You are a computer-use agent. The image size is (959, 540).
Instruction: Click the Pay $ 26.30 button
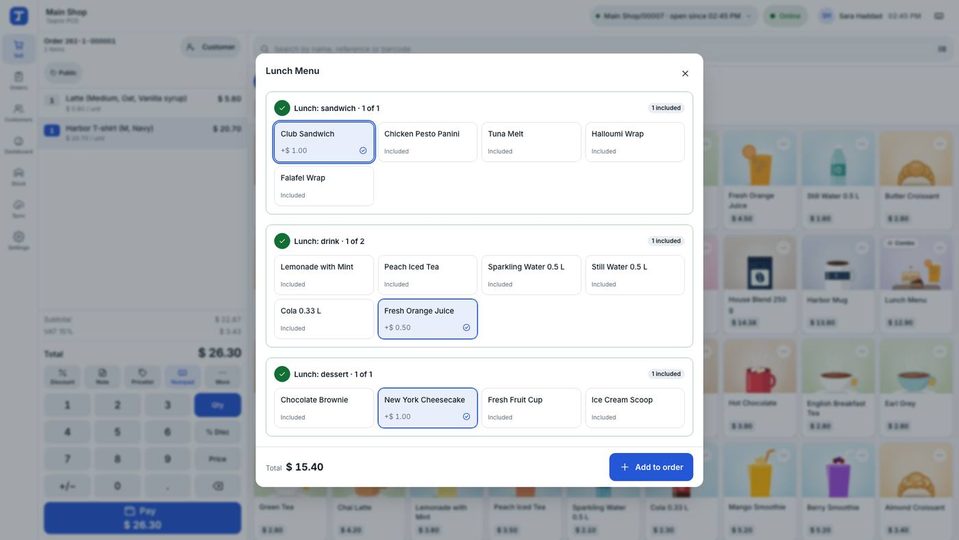point(143,518)
